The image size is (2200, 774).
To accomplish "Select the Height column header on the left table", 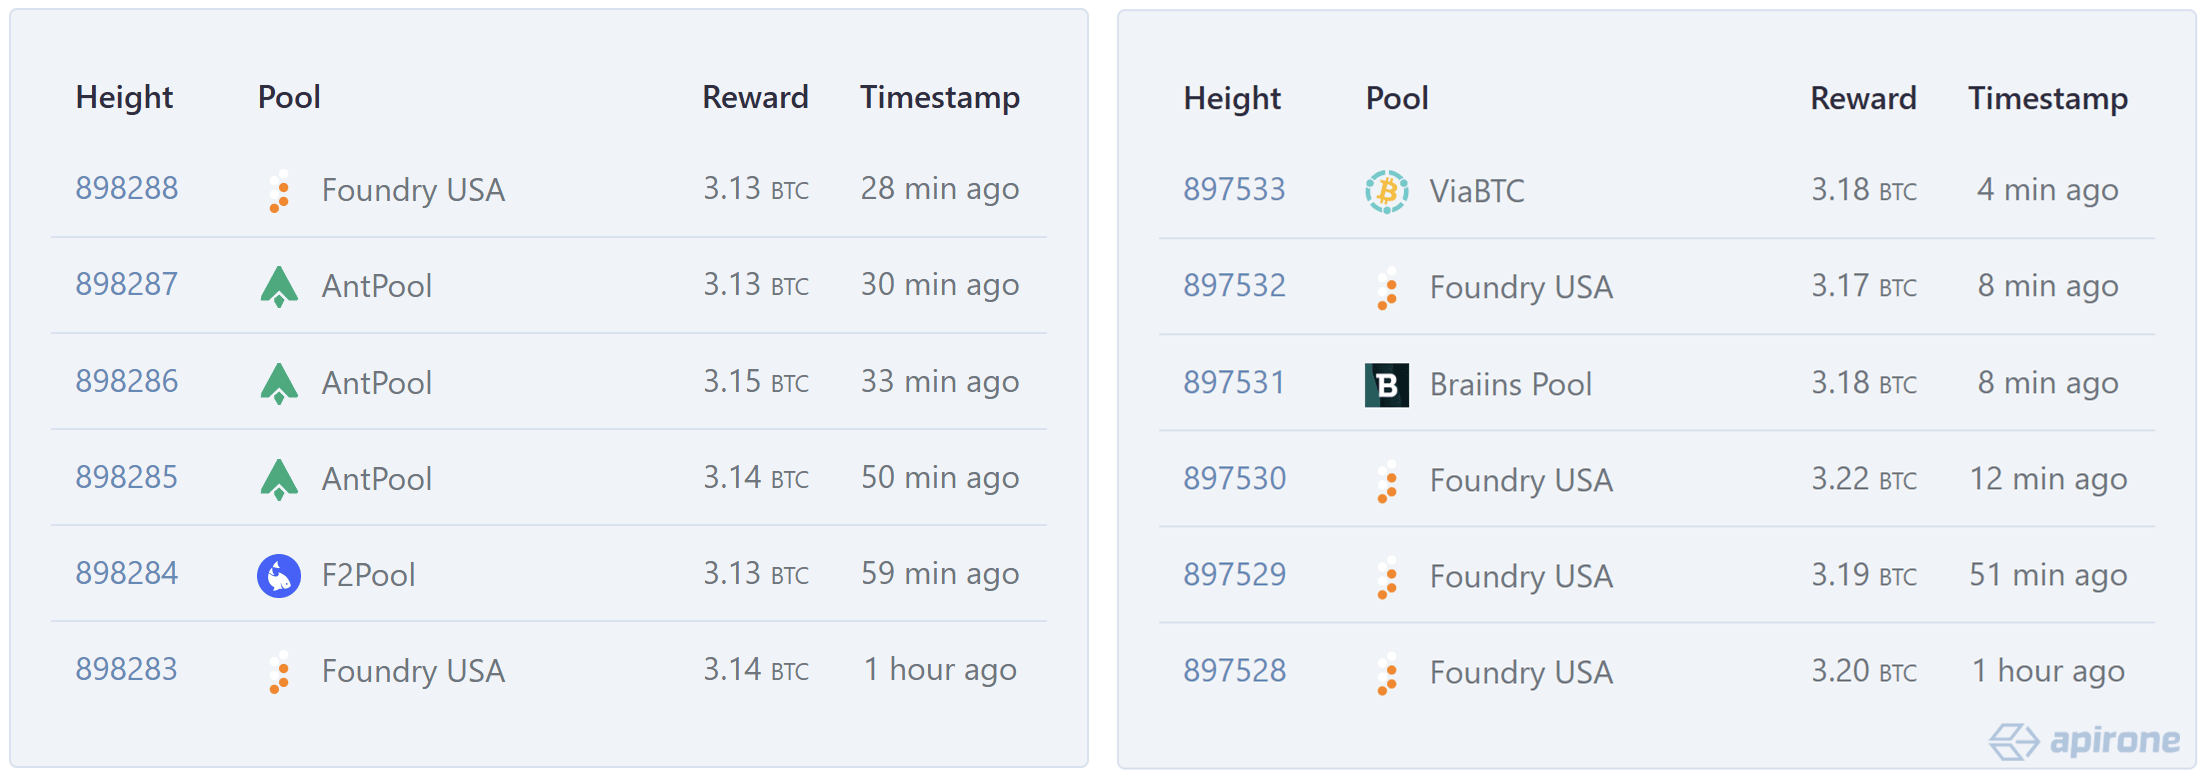I will [124, 97].
